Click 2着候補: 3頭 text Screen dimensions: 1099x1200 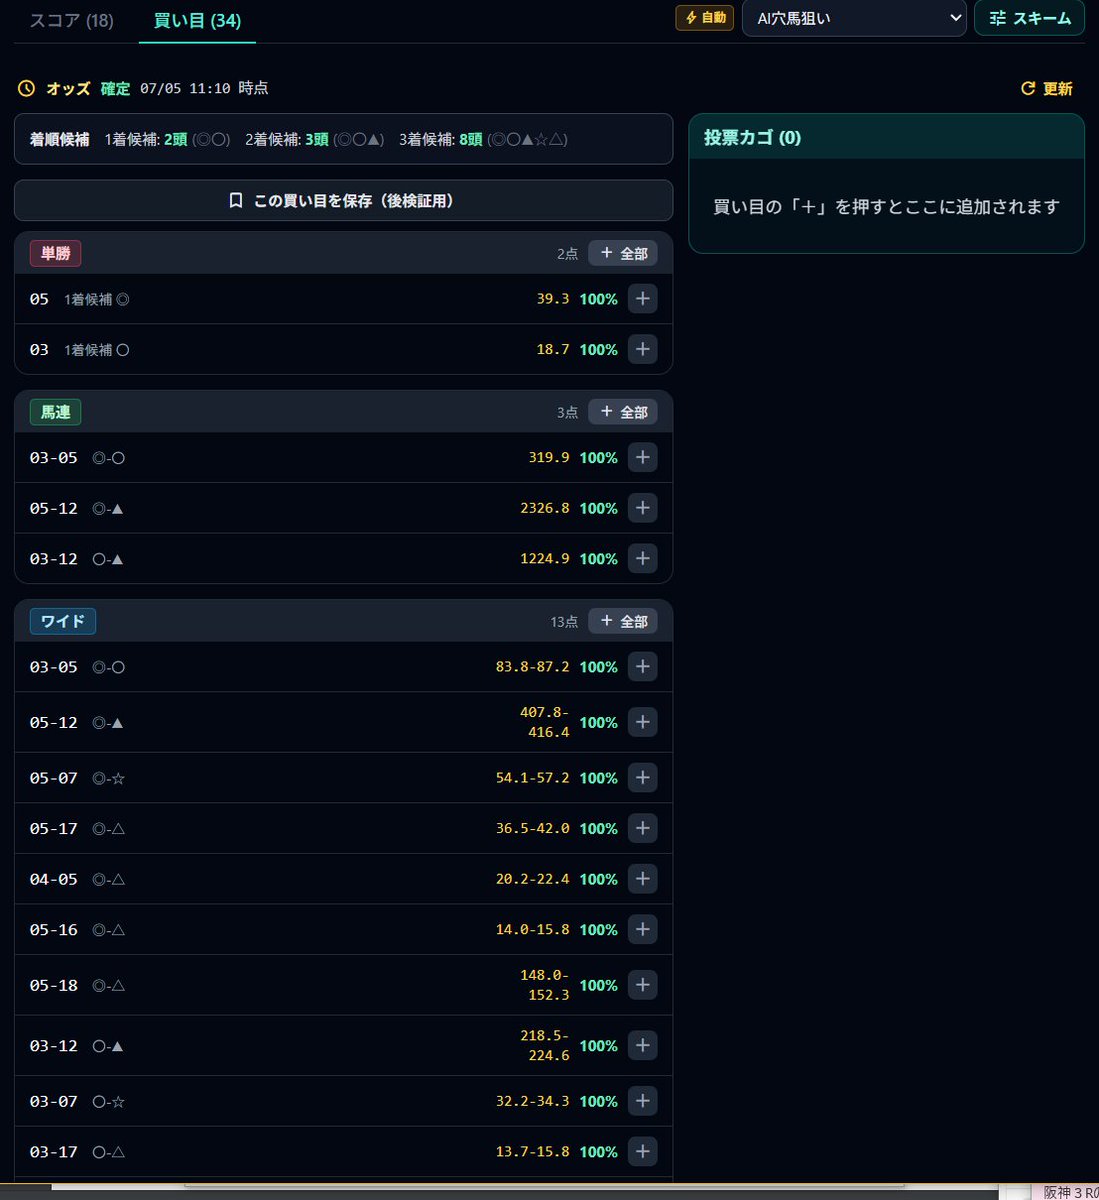coord(287,139)
